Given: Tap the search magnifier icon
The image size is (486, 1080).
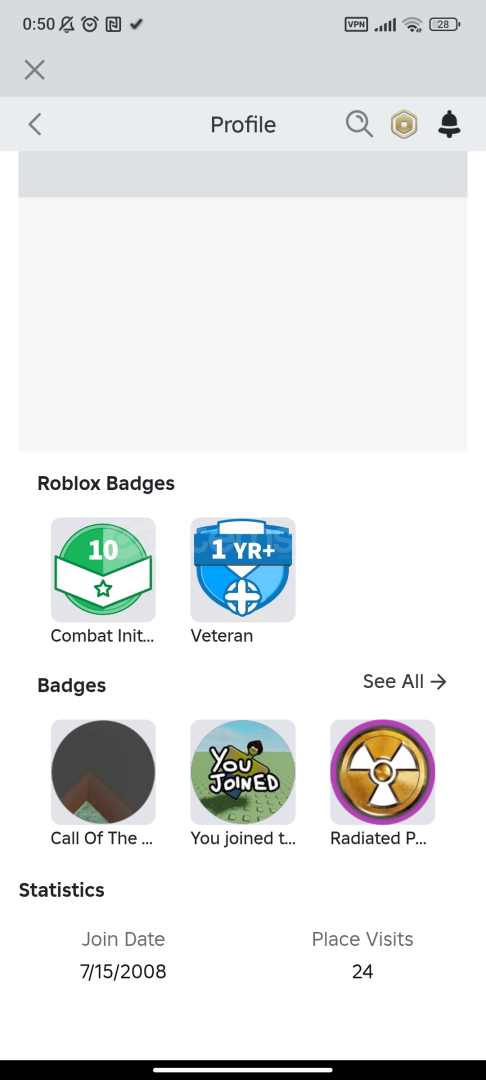Looking at the screenshot, I should tap(359, 125).
